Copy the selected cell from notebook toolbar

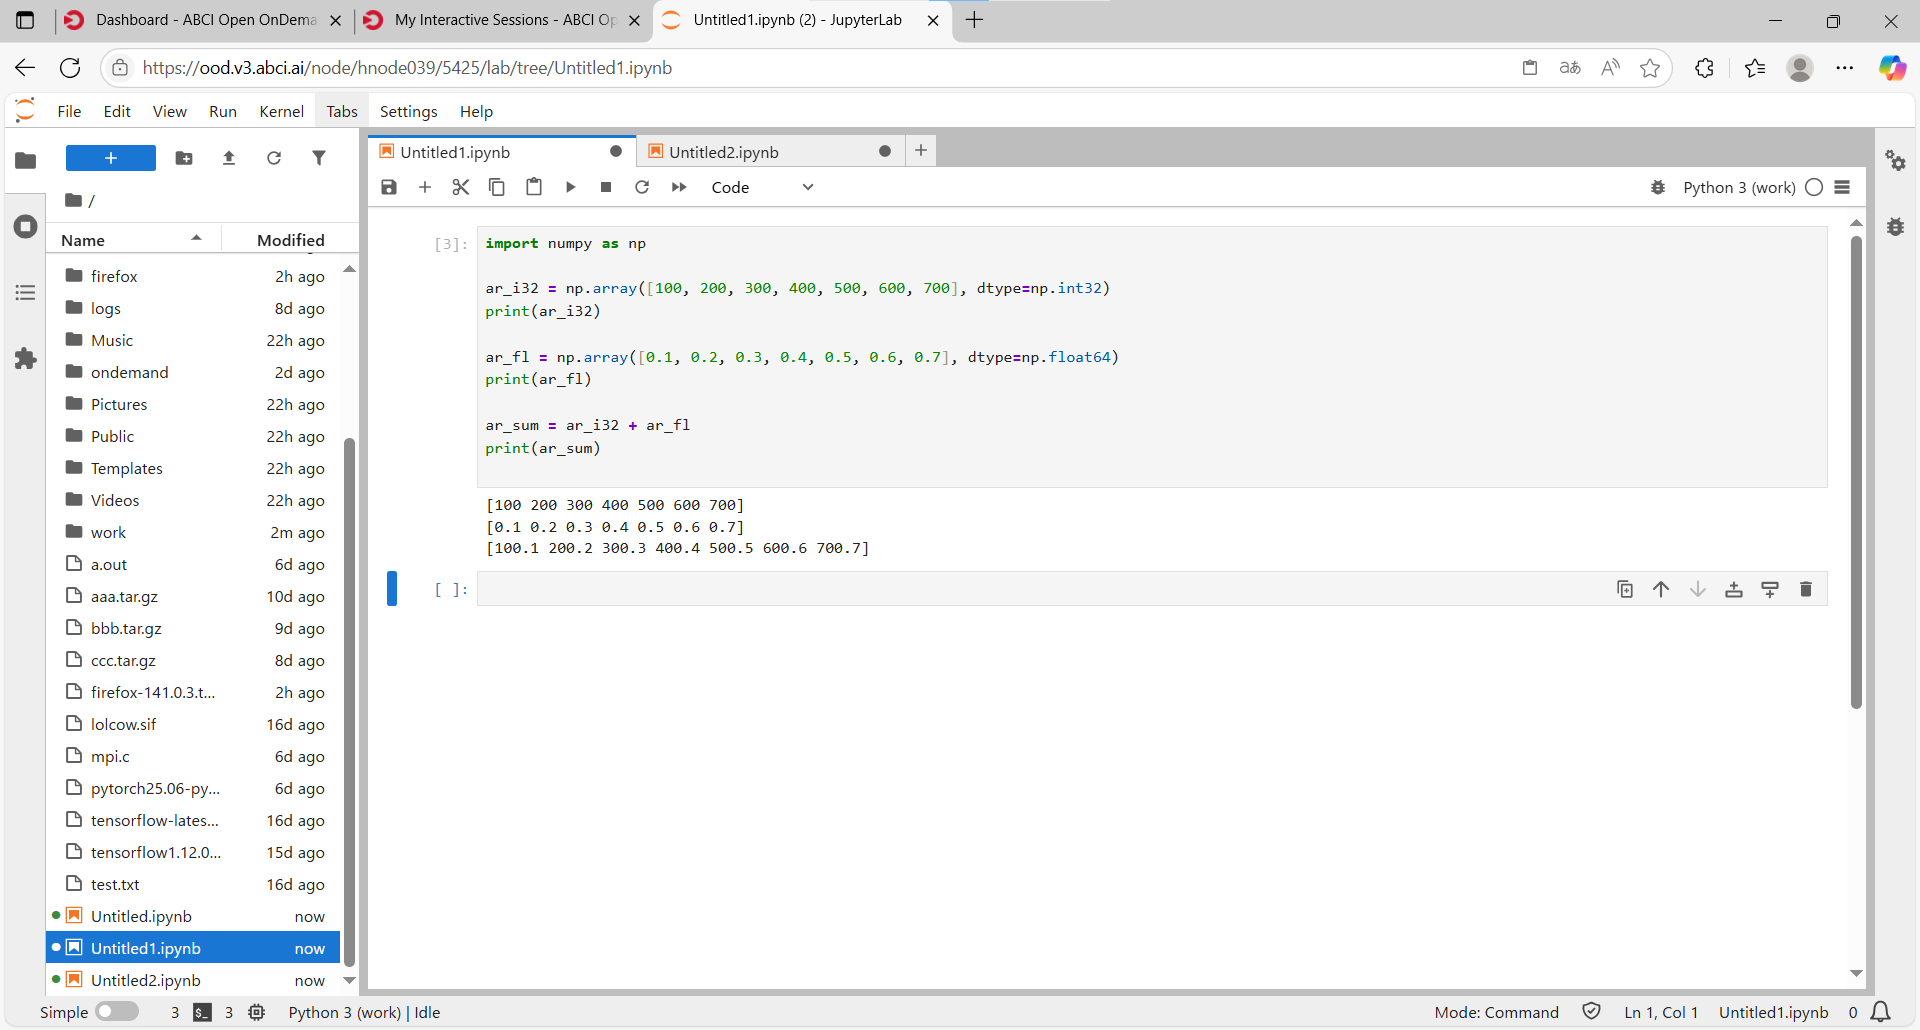click(497, 187)
